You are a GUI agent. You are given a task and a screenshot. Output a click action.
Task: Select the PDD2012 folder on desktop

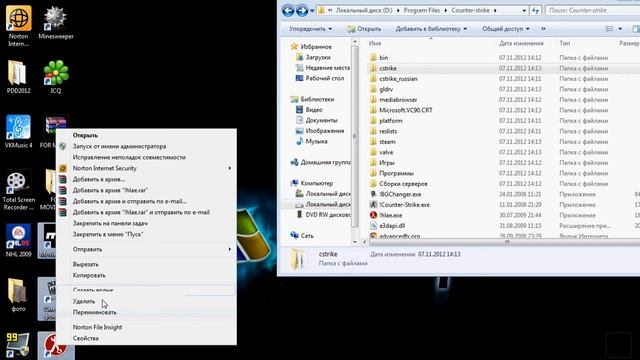[x=18, y=77]
